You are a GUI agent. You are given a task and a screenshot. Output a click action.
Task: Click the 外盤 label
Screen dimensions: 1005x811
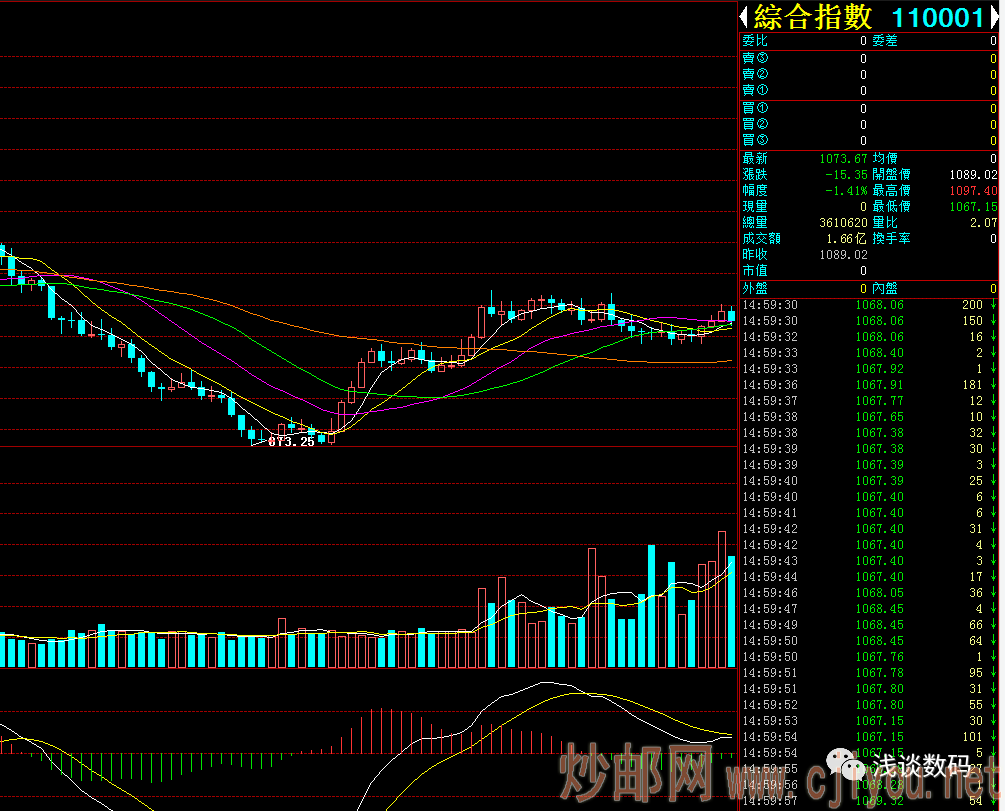[x=755, y=288]
